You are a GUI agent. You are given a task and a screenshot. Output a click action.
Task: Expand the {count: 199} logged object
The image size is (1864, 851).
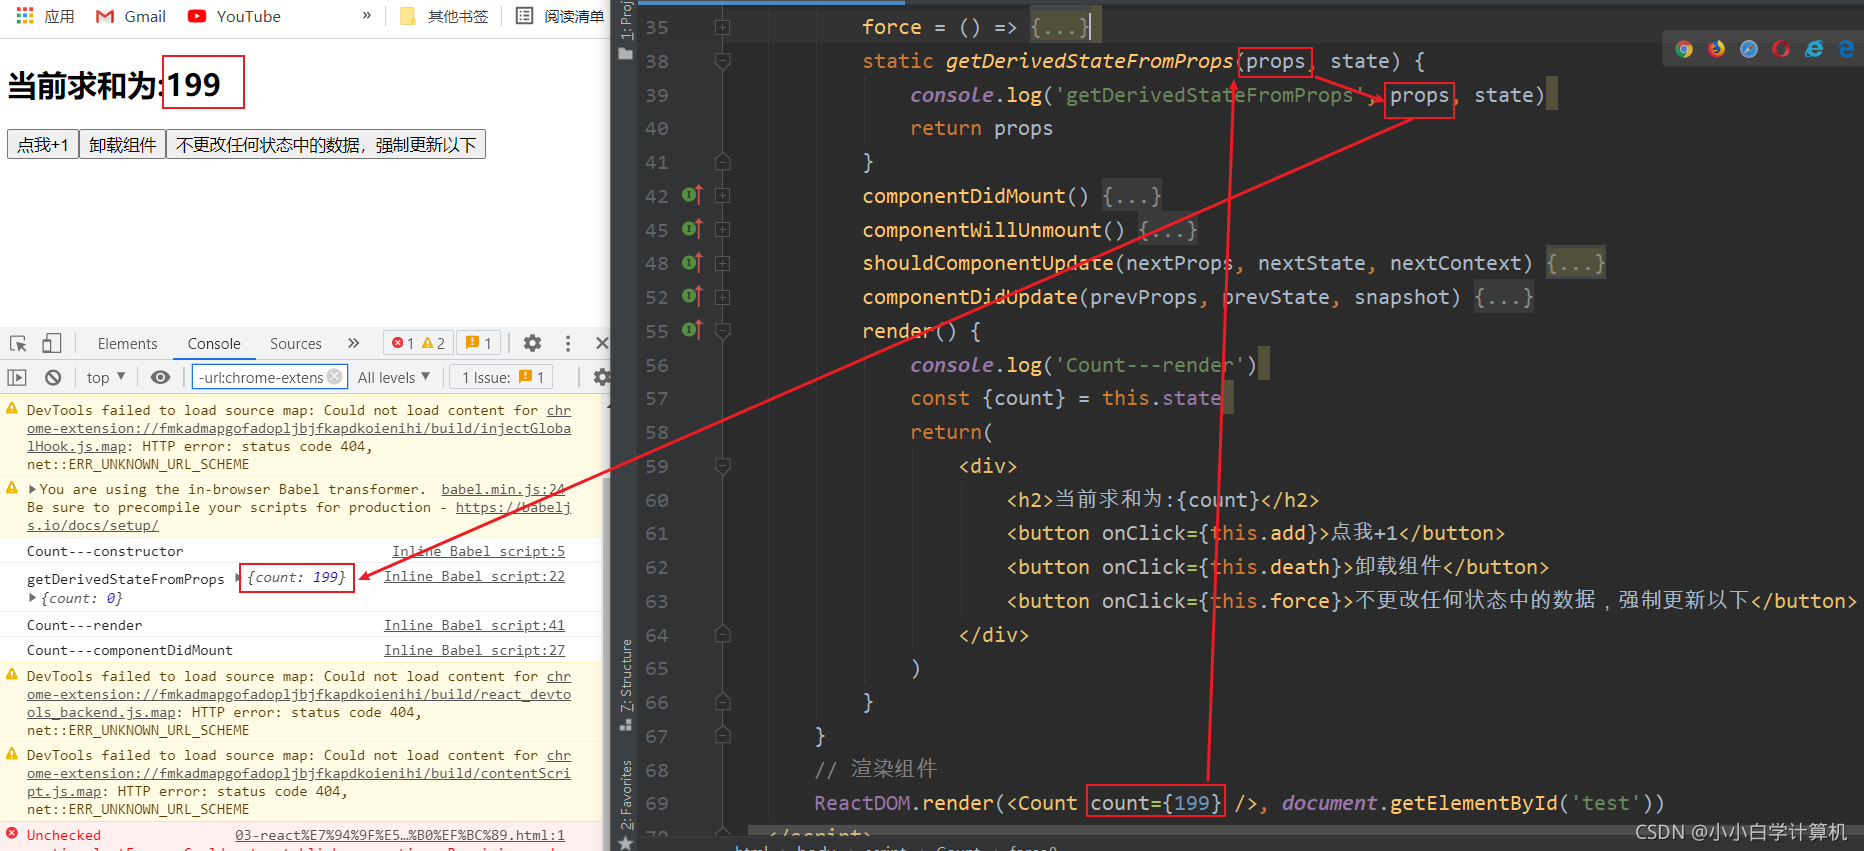click(237, 577)
